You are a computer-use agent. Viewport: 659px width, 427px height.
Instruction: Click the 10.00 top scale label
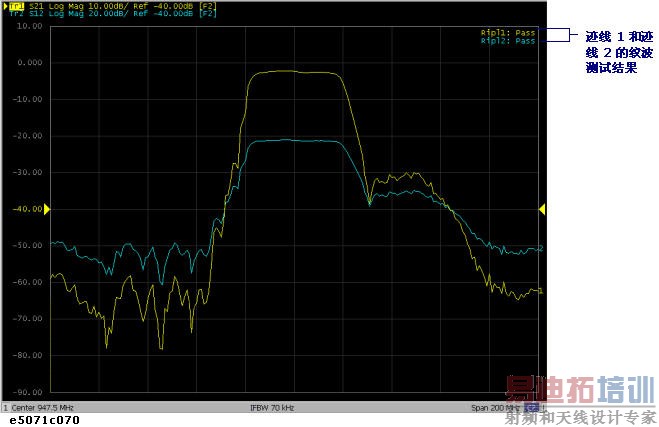coord(30,26)
